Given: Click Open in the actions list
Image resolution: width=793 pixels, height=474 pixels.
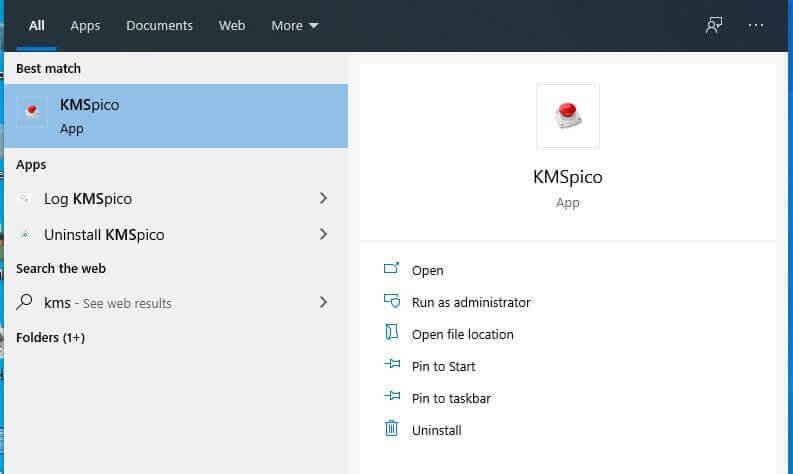Looking at the screenshot, I should (427, 271).
